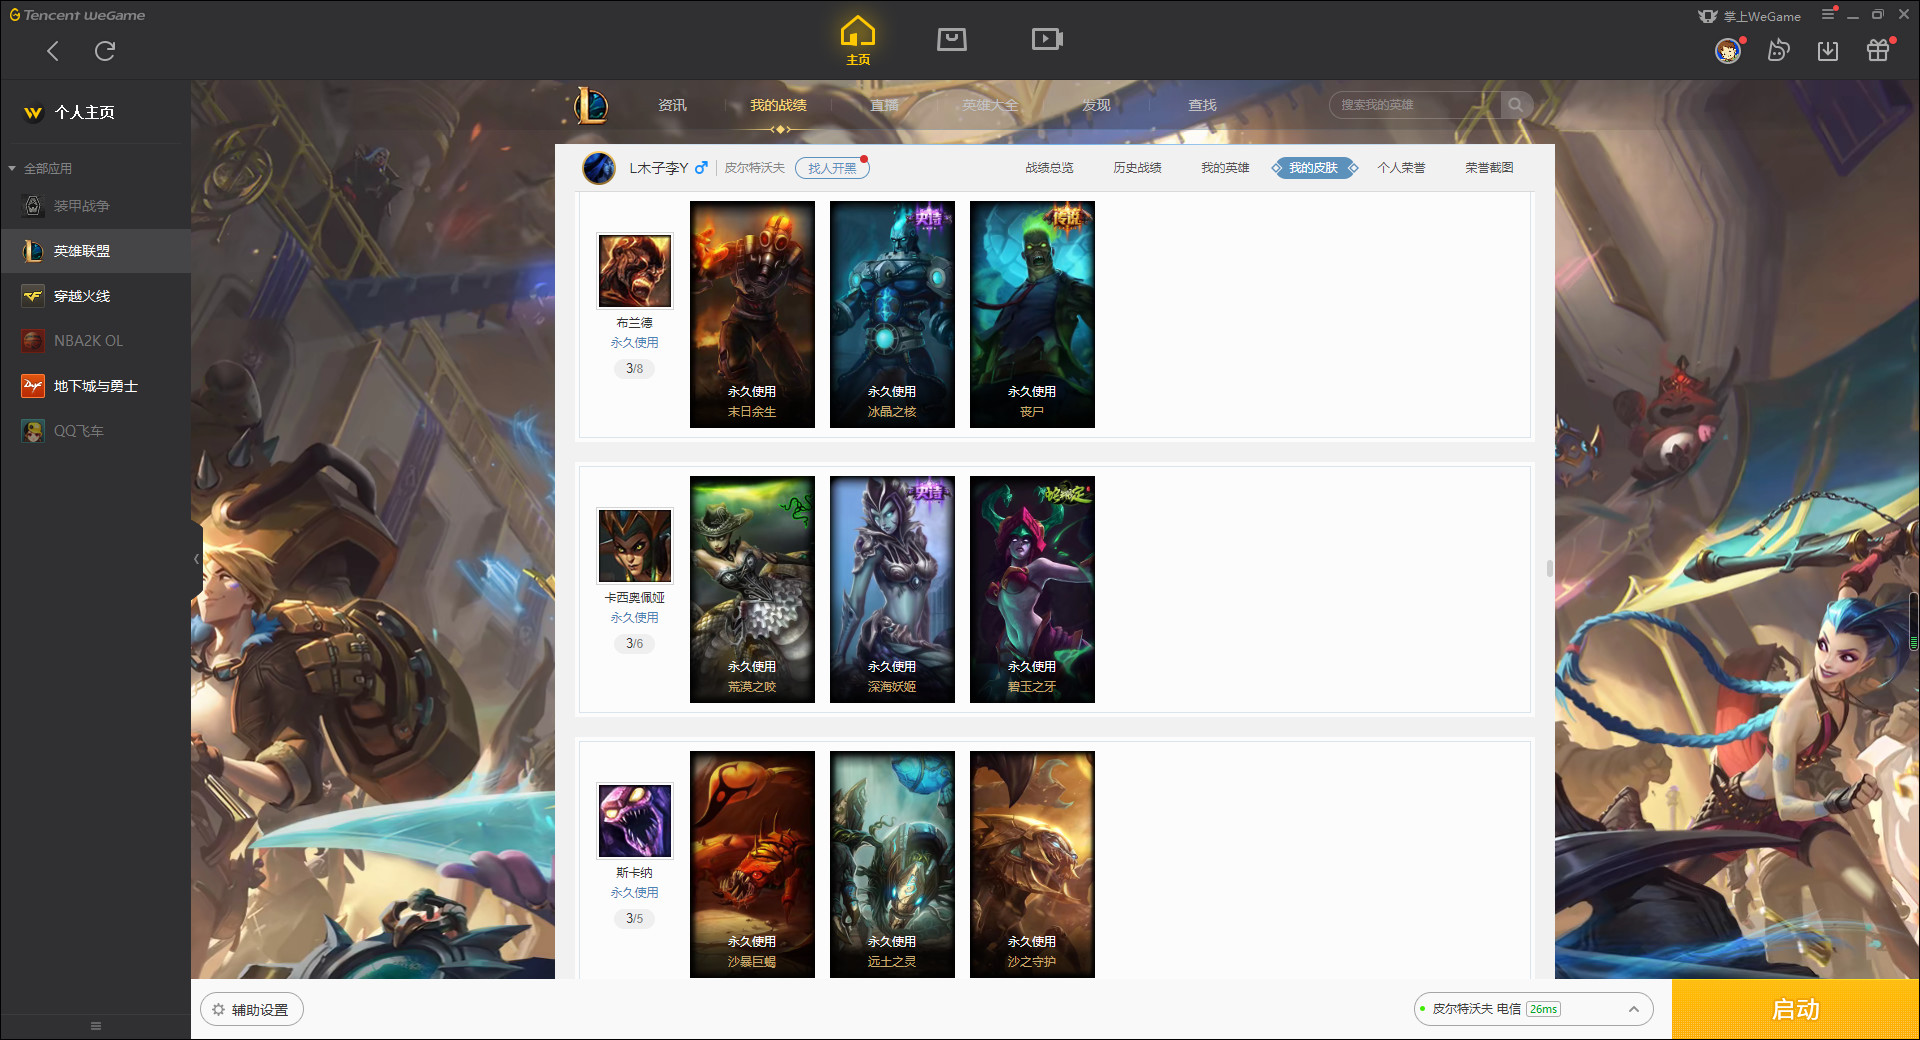Open the 历史战绩 sub-tab
1920x1040 pixels.
[x=1137, y=168]
